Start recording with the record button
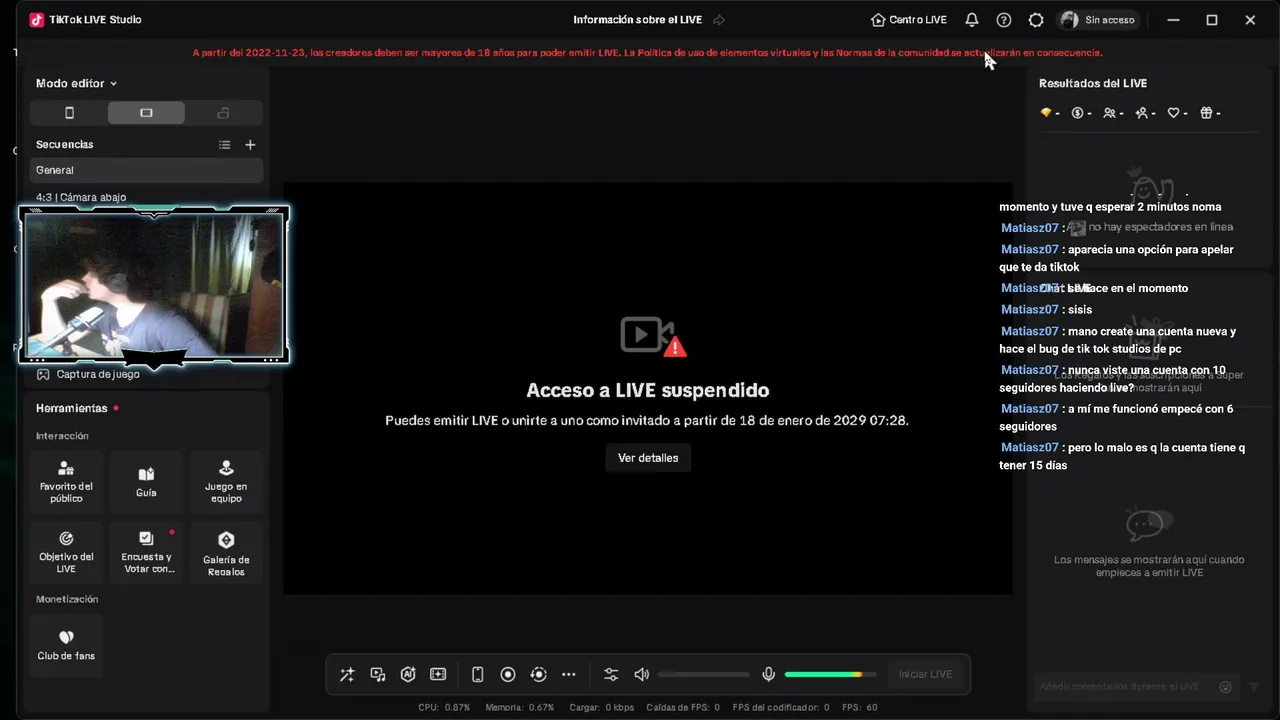Screen dimensions: 1280x720 508,674
